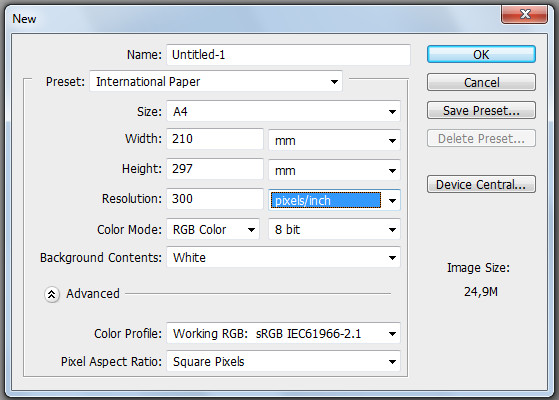The height and width of the screenshot is (400, 559).
Task: Close the New dialog with X
Action: 524,14
